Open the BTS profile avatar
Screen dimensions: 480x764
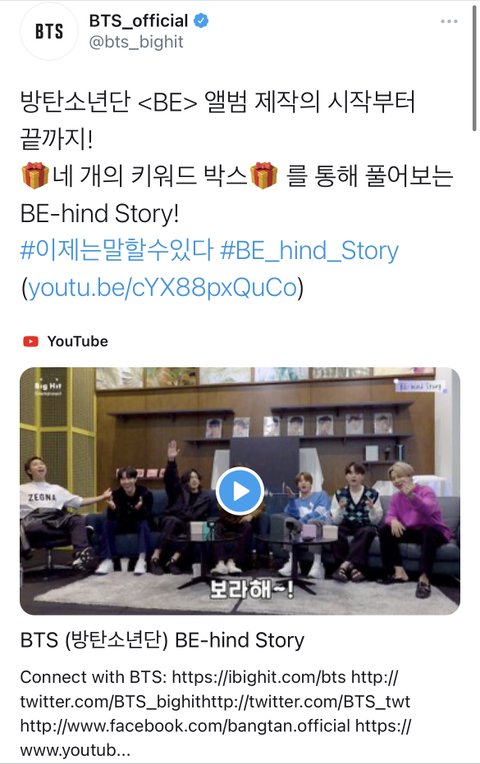click(49, 31)
